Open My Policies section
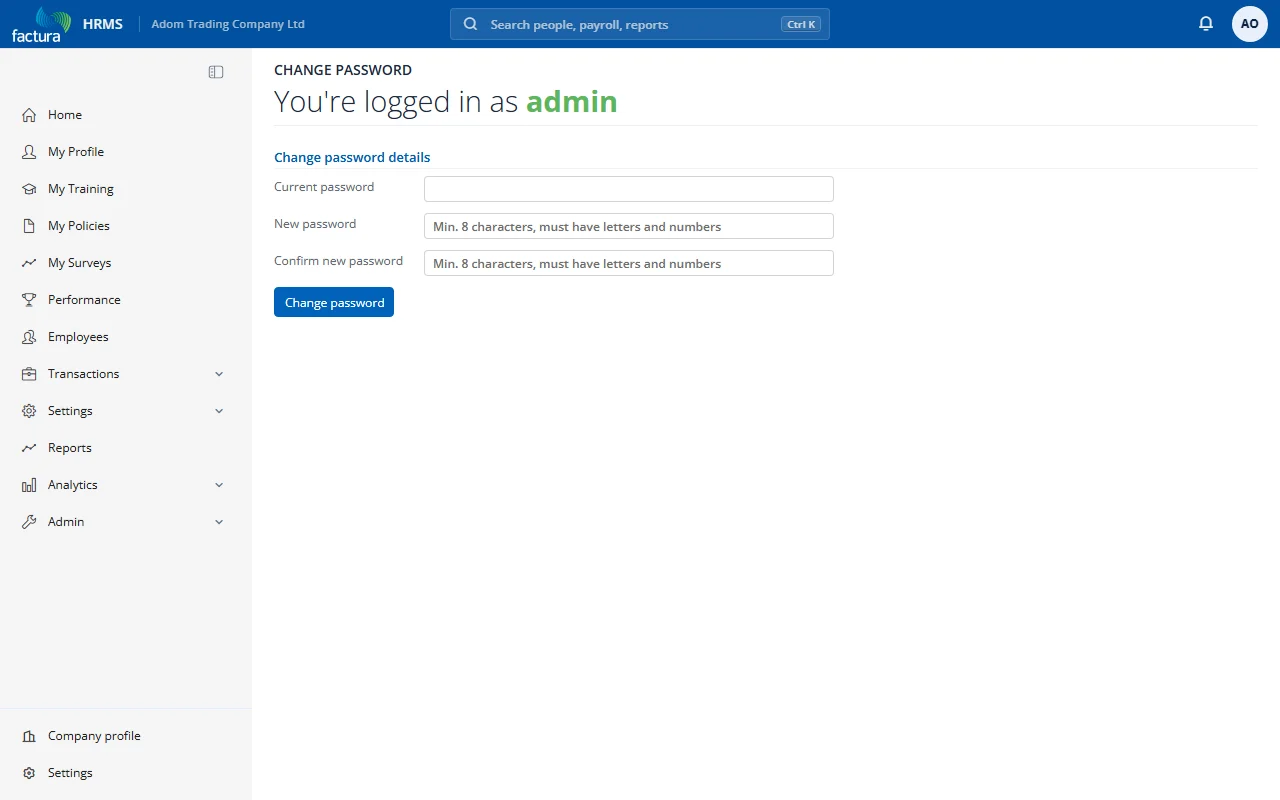The height and width of the screenshot is (800, 1280). click(126, 226)
